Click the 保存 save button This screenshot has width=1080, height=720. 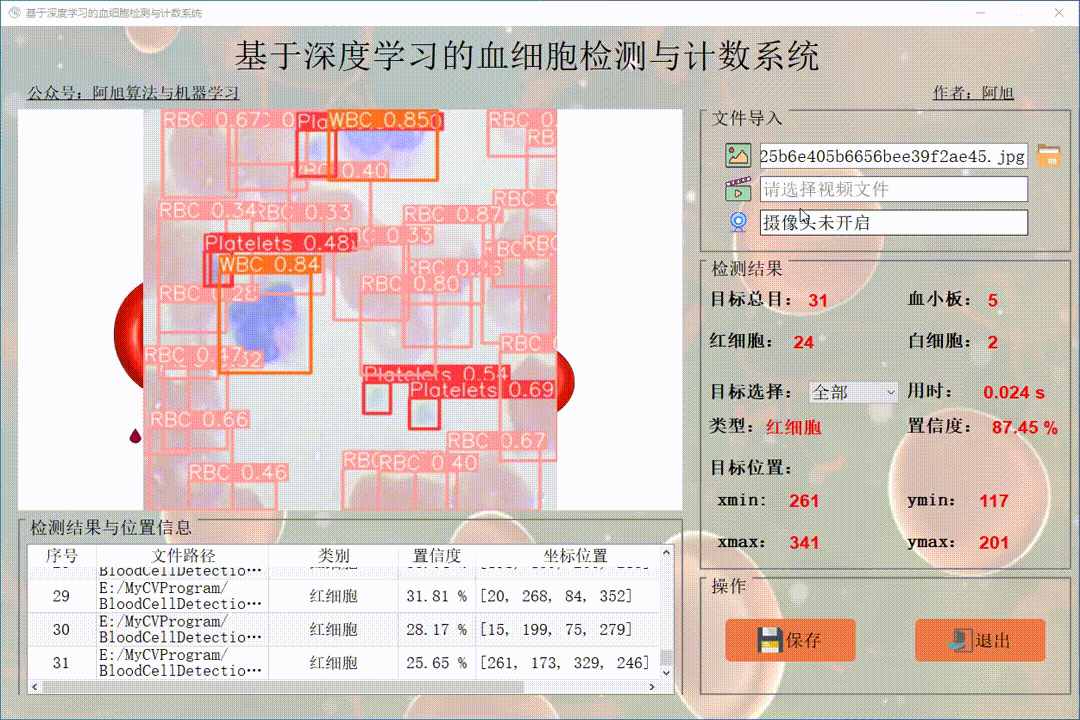coord(790,640)
